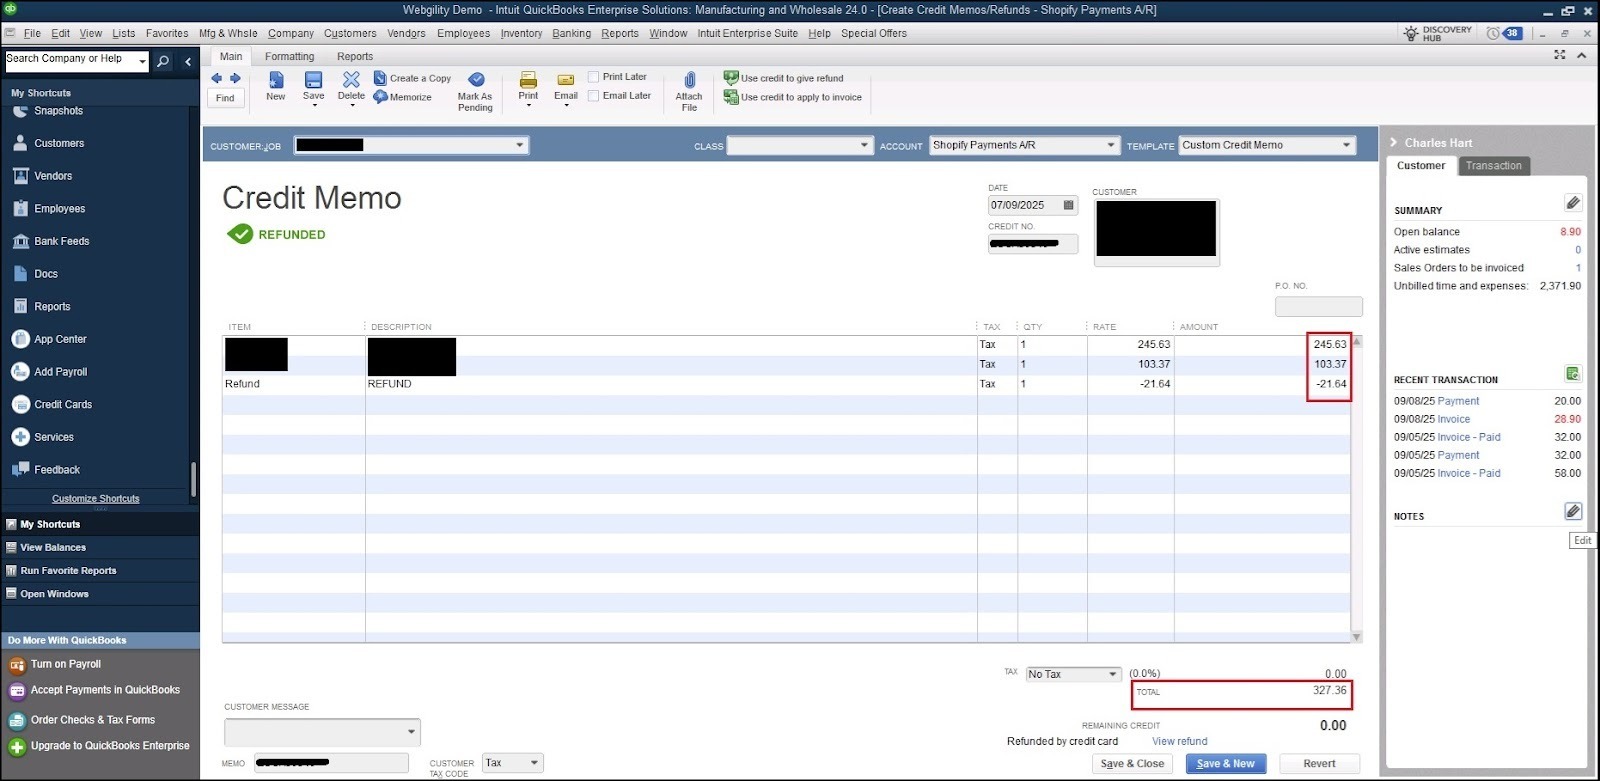Screen dimensions: 1600x781
Task: Open the date calendar picker icon
Action: point(1068,205)
